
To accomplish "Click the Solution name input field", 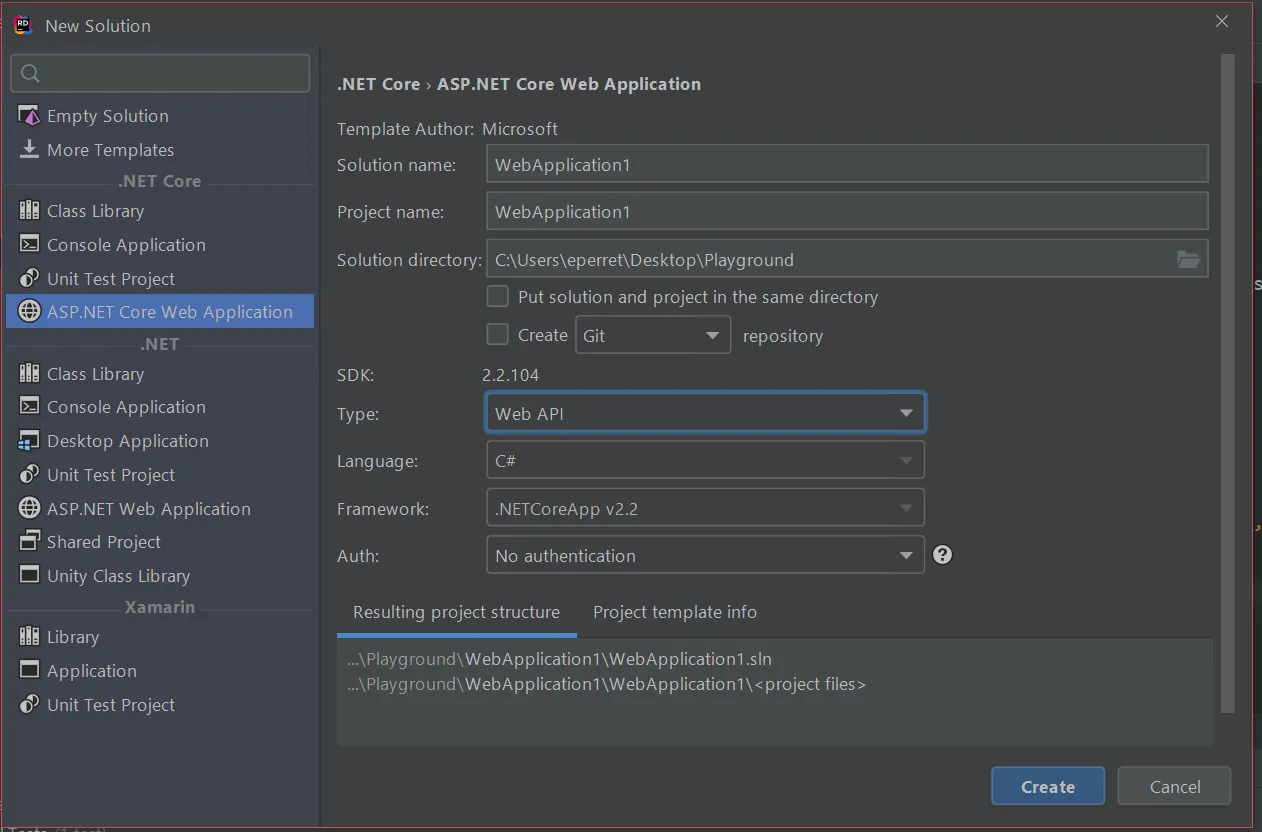I will [846, 165].
